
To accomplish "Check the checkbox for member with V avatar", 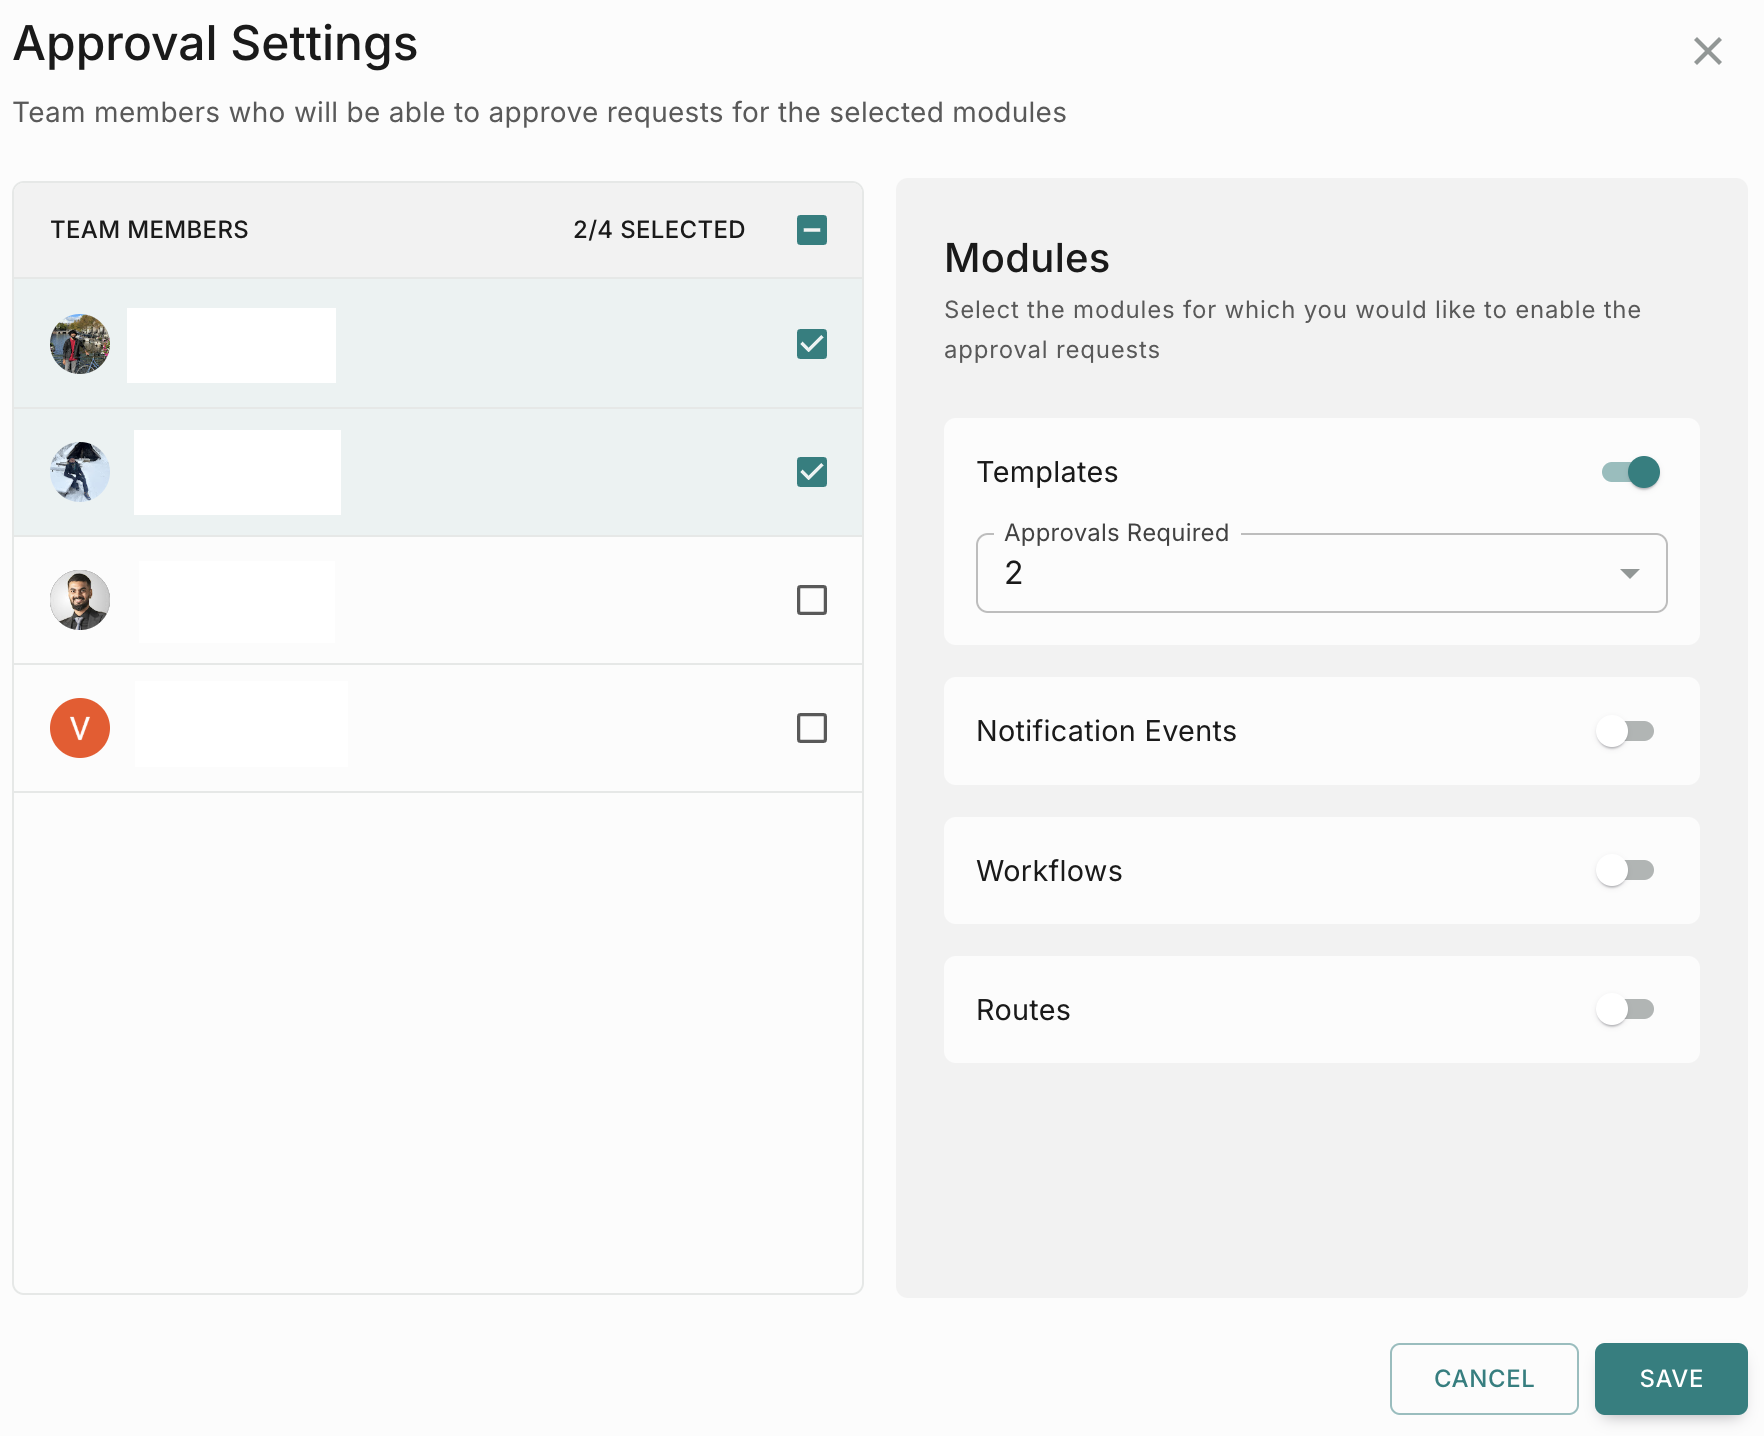I will [811, 728].
